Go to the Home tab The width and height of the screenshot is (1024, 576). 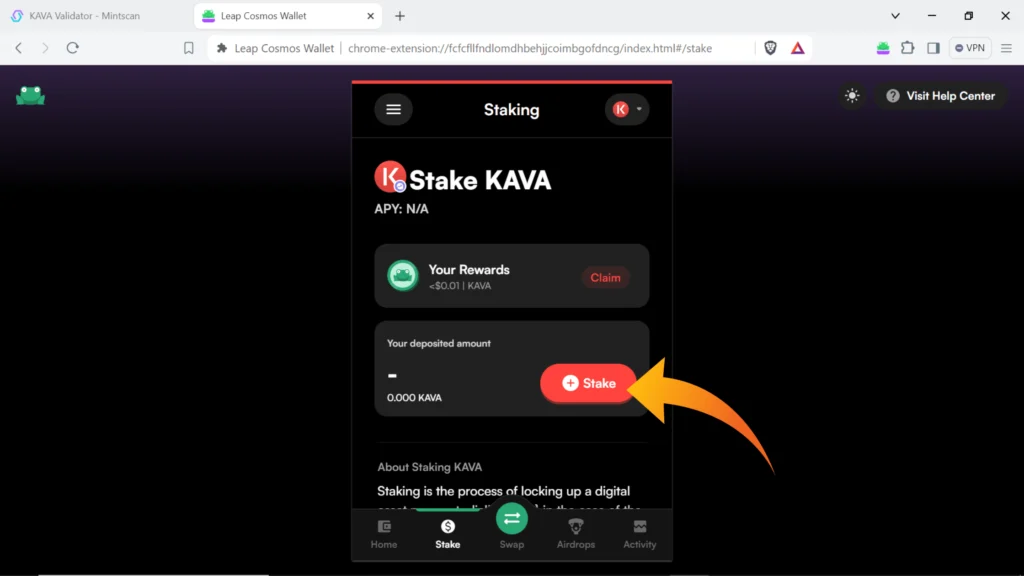point(384,534)
